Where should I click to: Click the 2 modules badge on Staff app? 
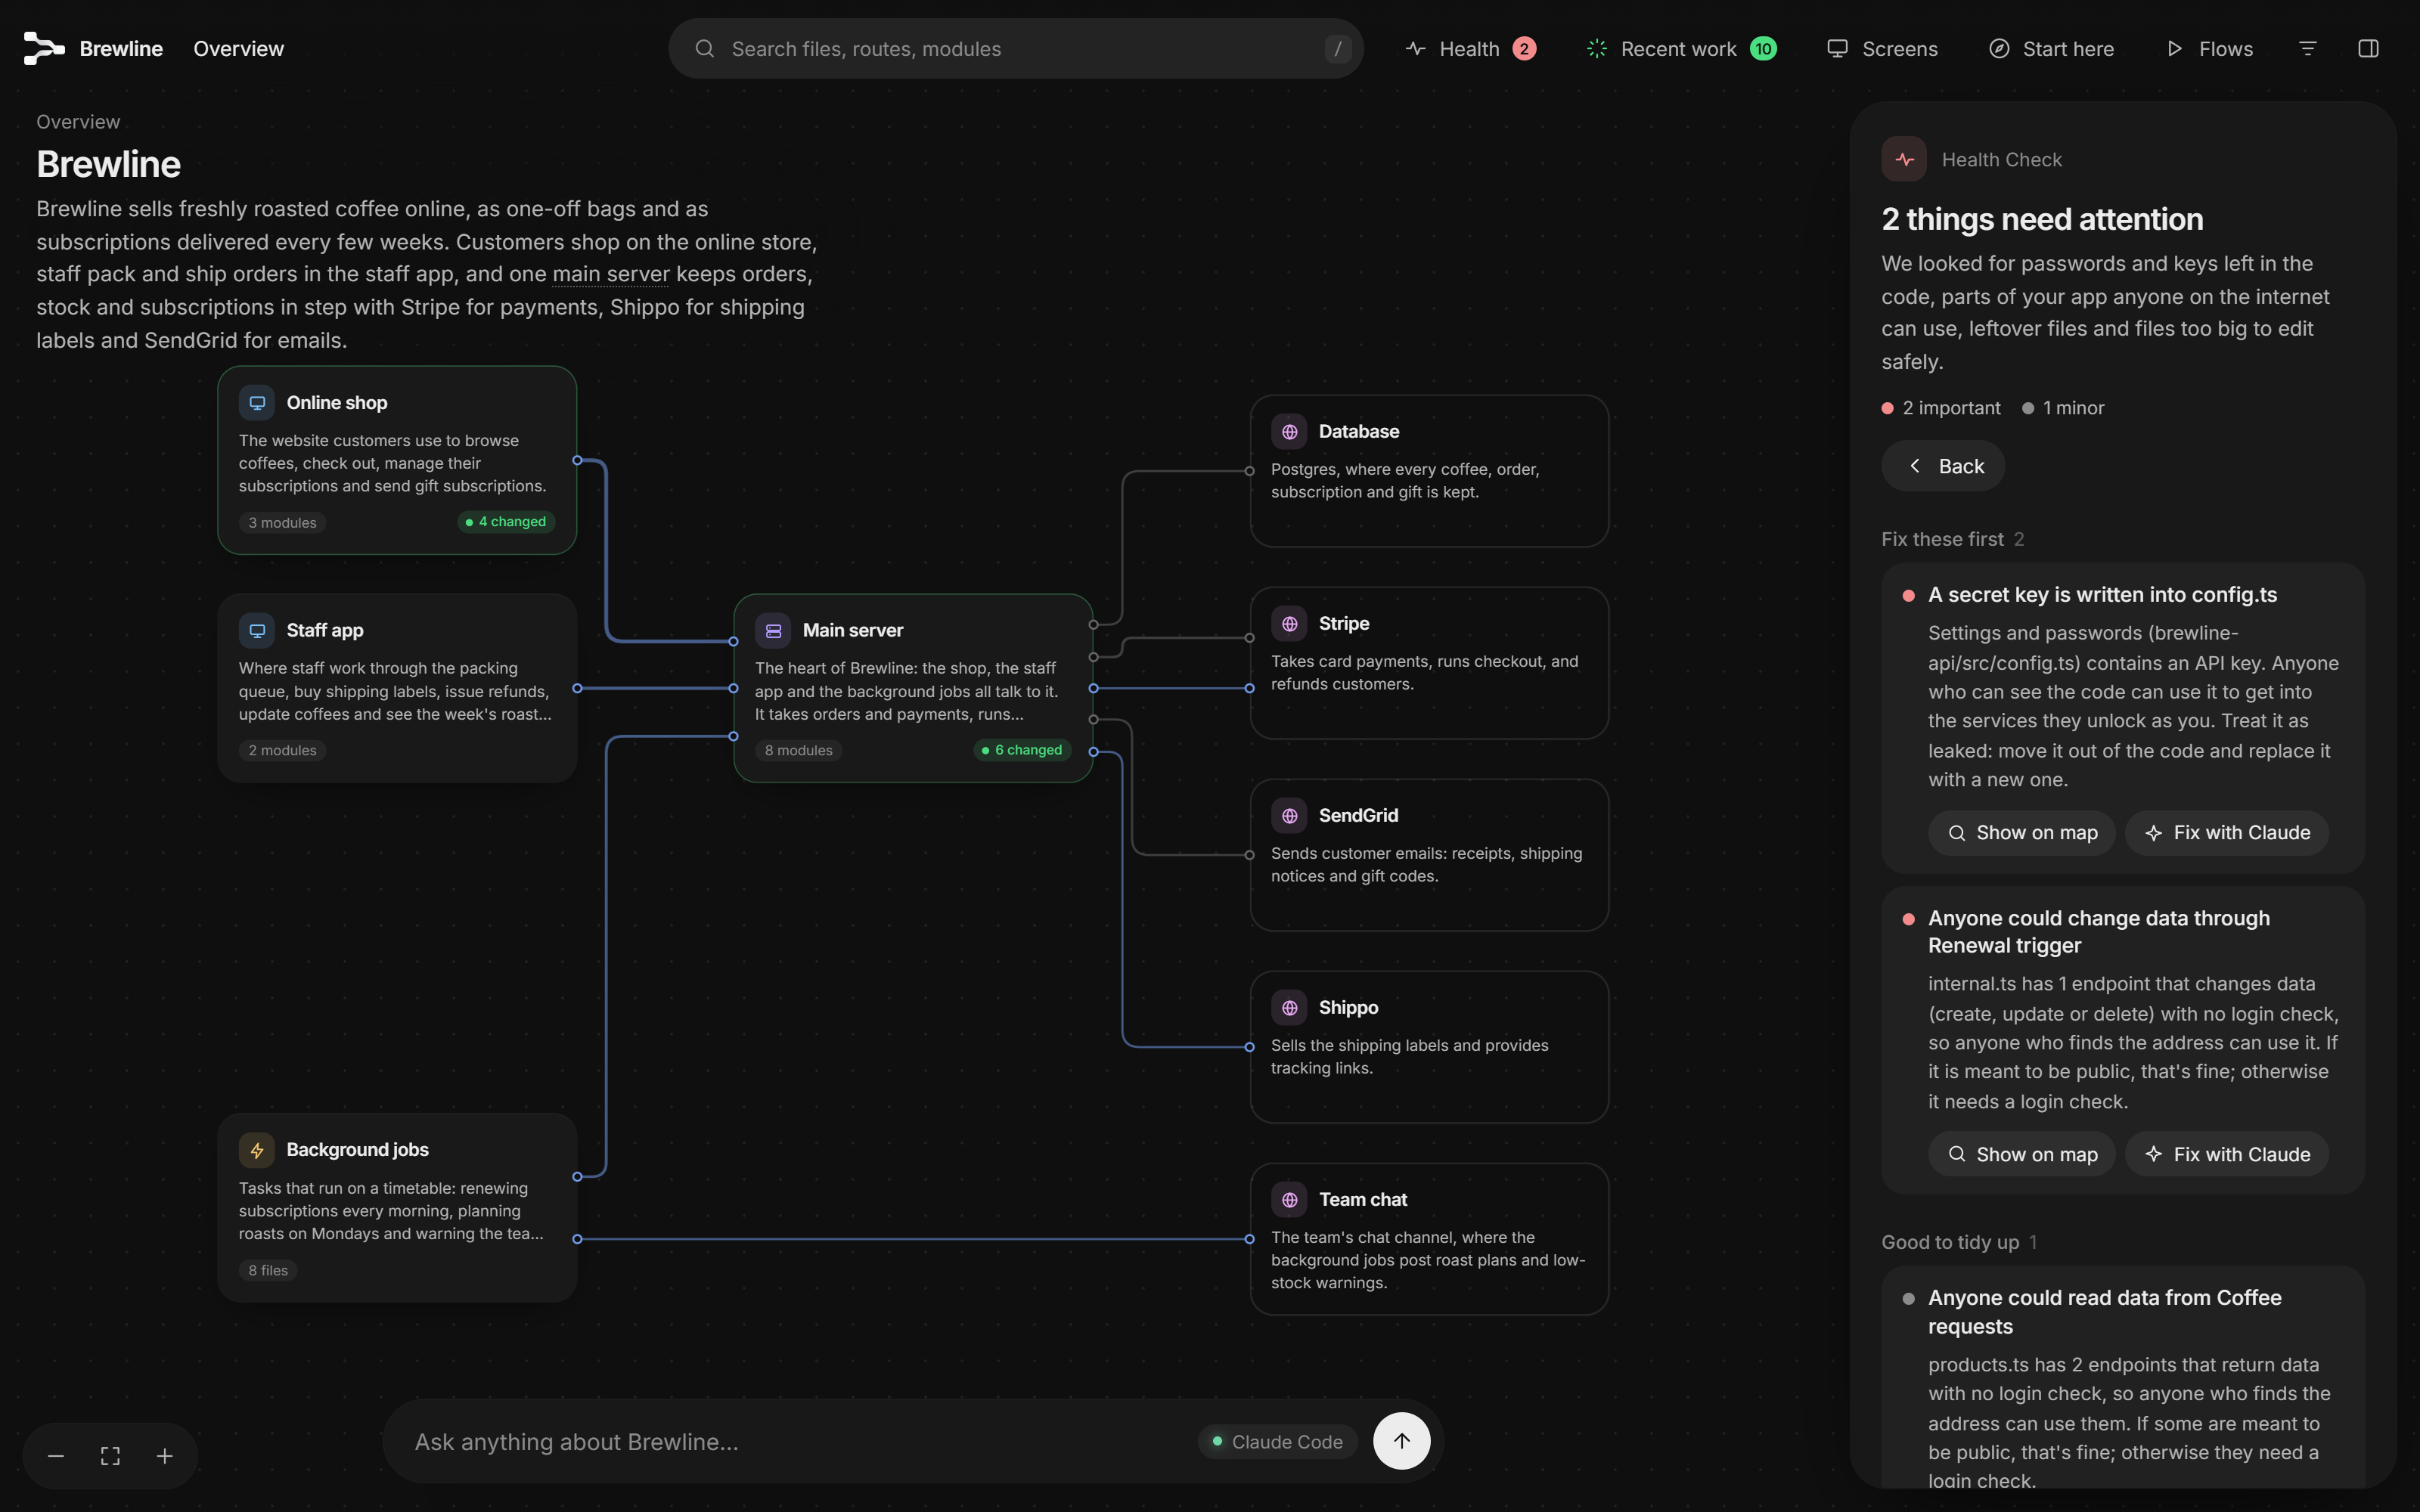click(282, 750)
